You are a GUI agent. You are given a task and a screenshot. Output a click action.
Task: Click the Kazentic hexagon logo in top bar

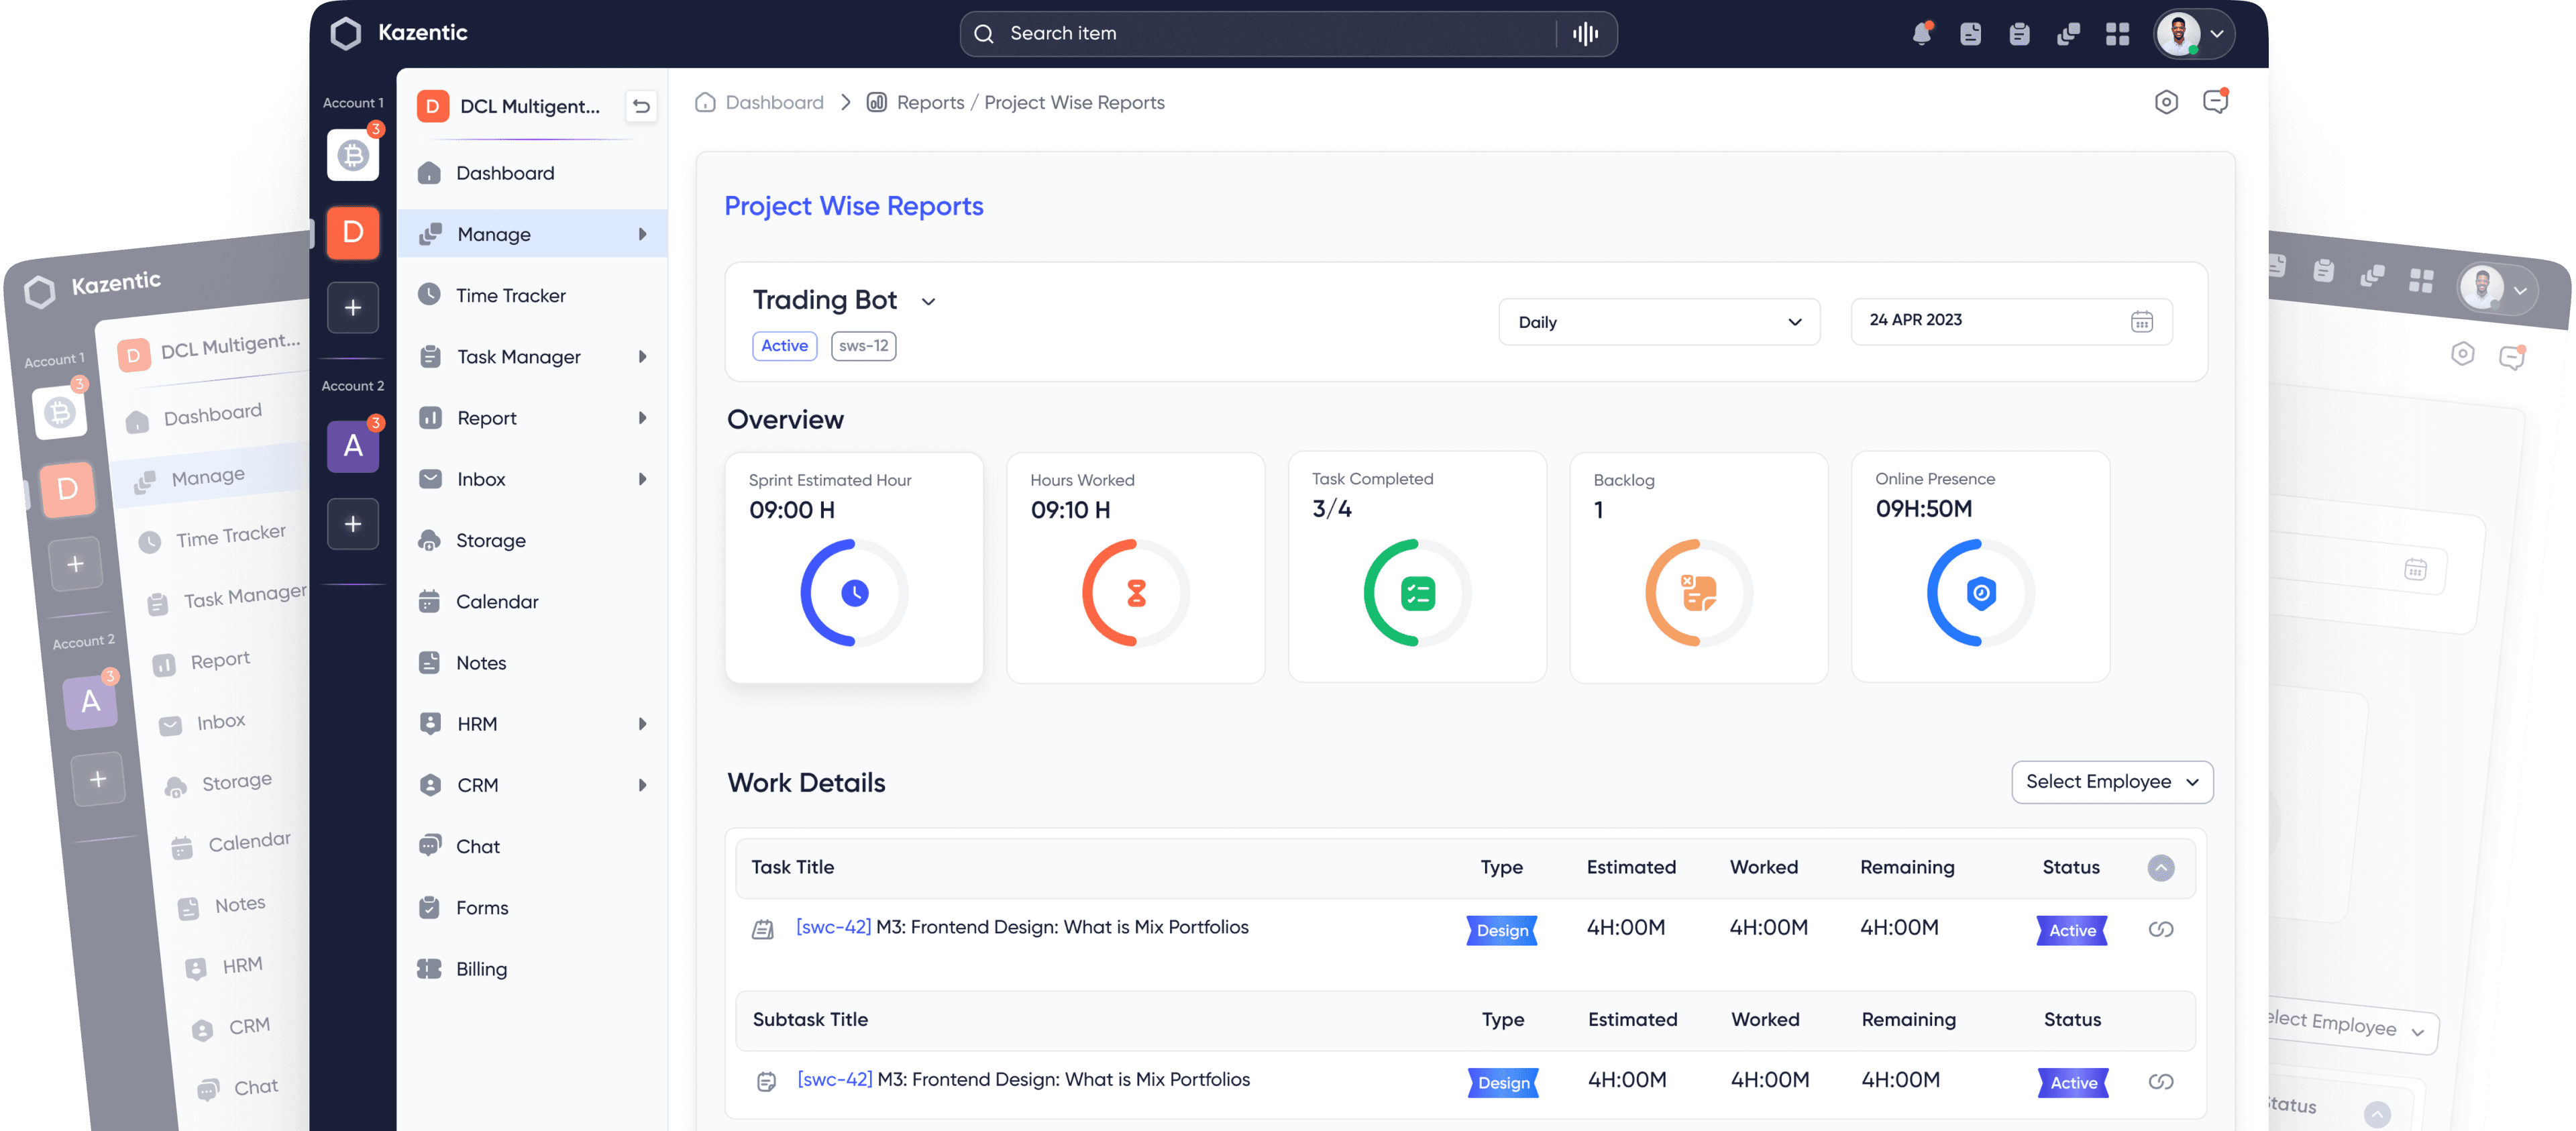345,33
